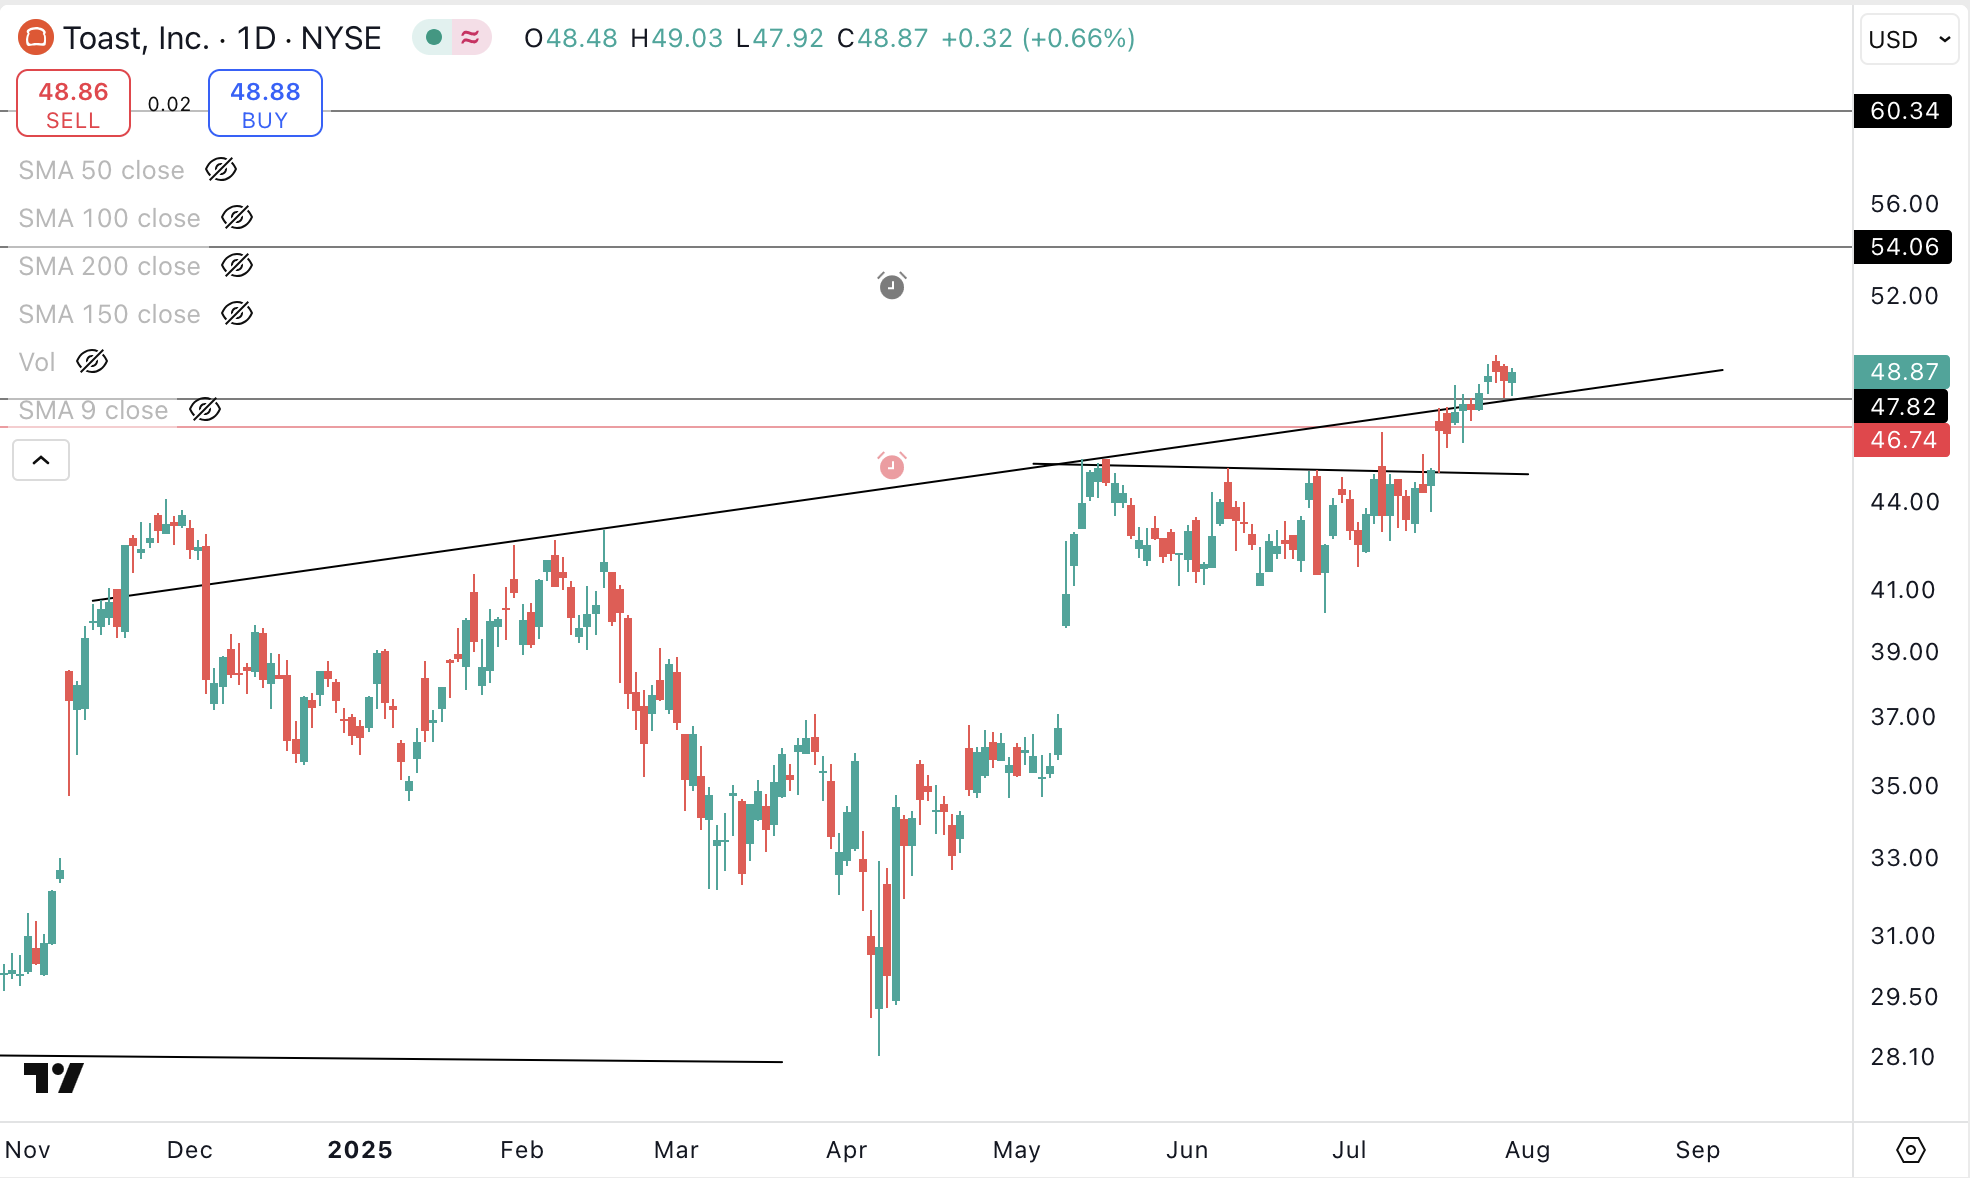Collapse the legend using the up chevron
This screenshot has width=1970, height=1178.
[x=41, y=460]
